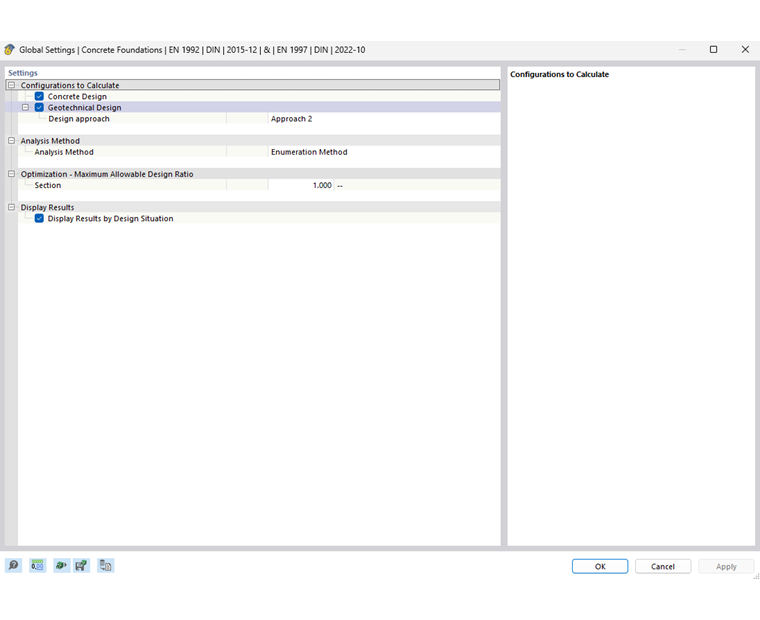Click the Settings panel heading
Screen dimensions: 760x620
[23, 73]
